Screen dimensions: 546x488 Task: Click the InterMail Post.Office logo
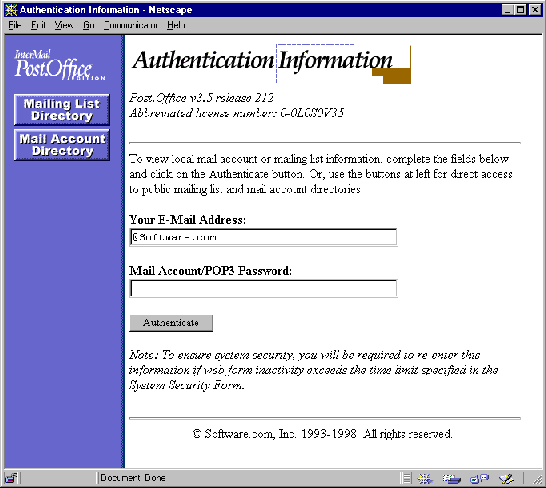pyautogui.click(x=59, y=65)
